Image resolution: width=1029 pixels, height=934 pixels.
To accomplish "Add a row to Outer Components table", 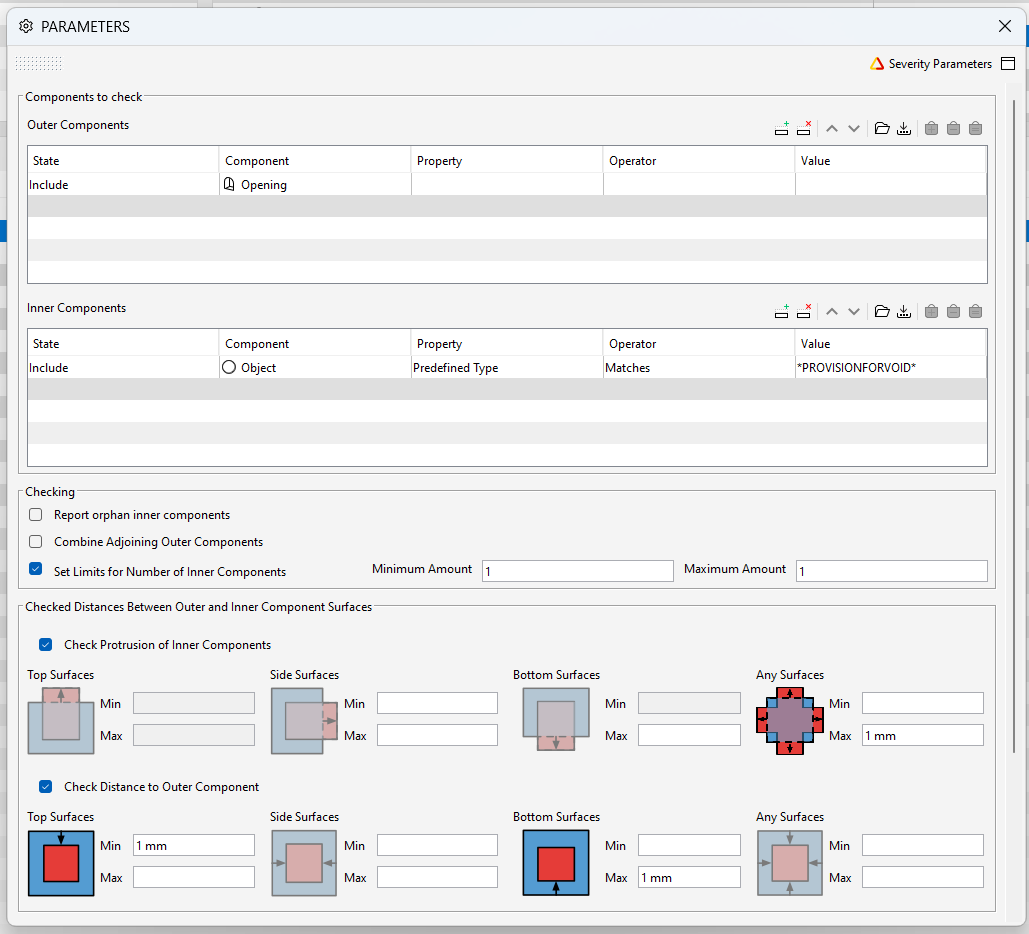I will [x=781, y=129].
